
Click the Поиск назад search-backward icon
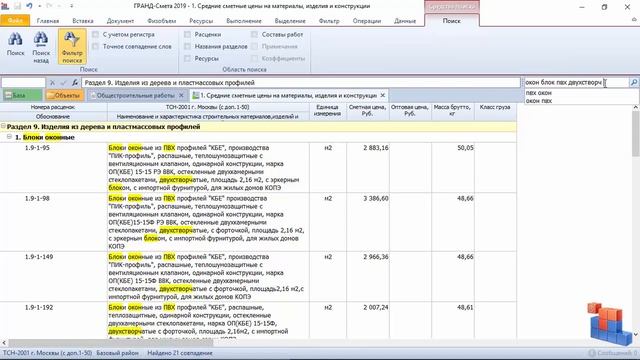click(41, 40)
